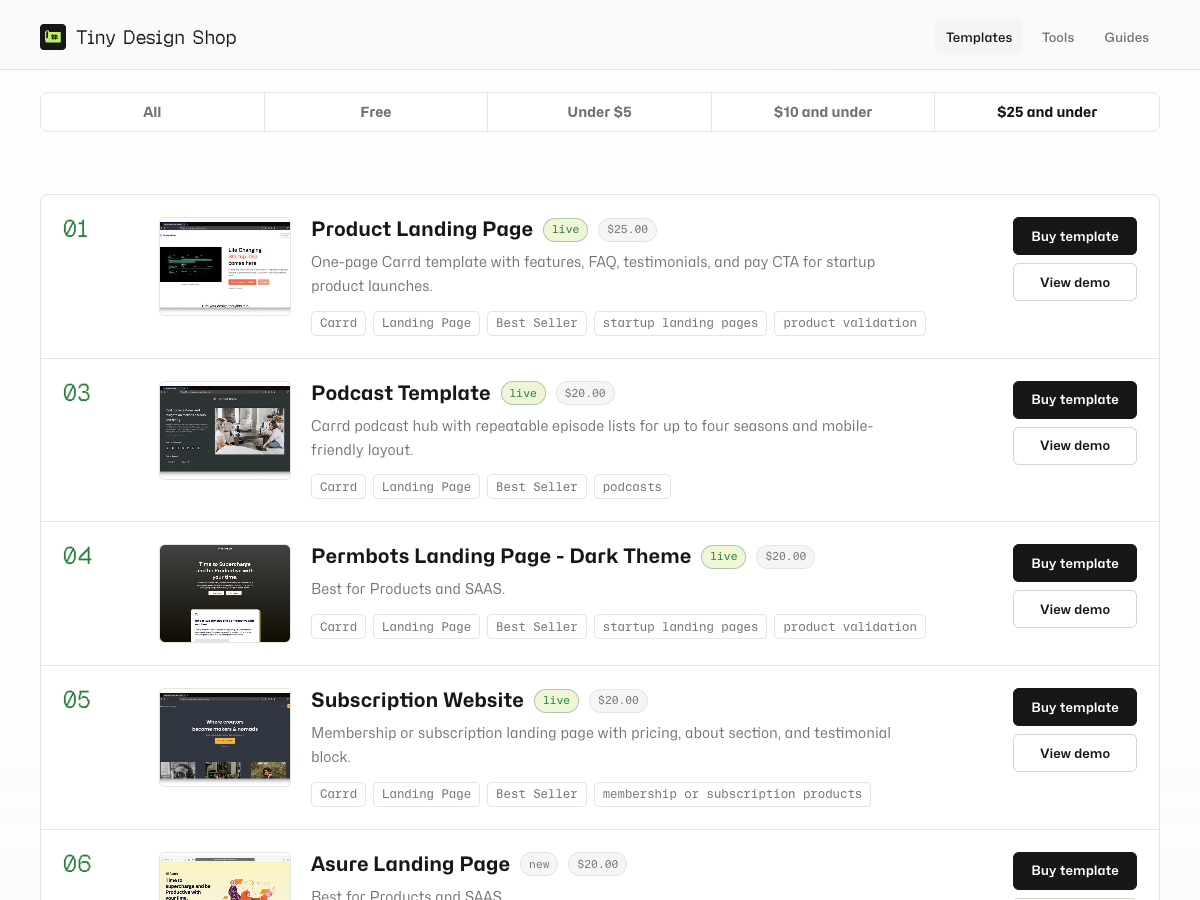The width and height of the screenshot is (1200, 900).
Task: Open the Asure Landing Page title
Action: click(x=411, y=864)
